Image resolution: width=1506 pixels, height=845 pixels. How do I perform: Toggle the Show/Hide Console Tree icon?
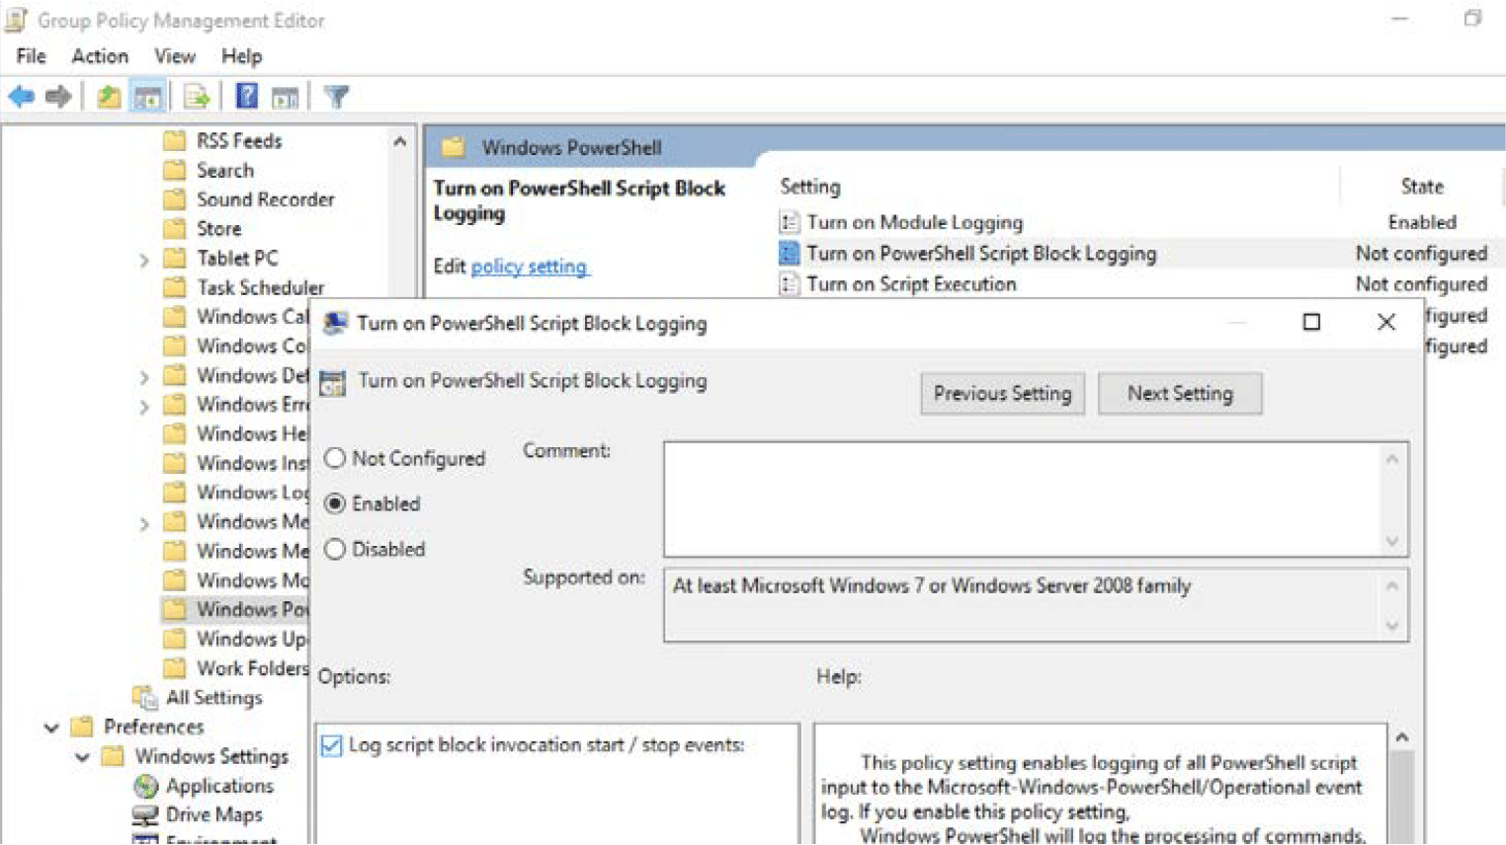click(x=147, y=96)
